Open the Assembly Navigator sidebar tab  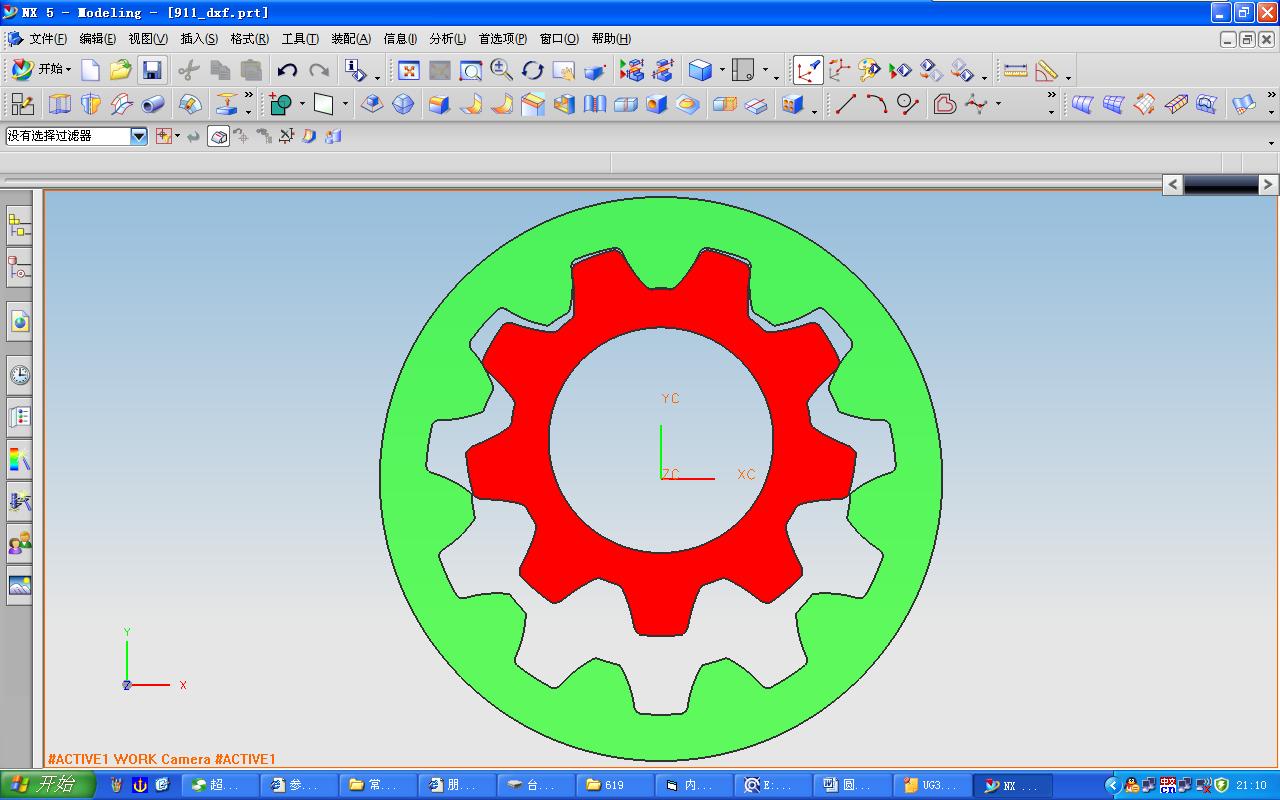tap(19, 227)
